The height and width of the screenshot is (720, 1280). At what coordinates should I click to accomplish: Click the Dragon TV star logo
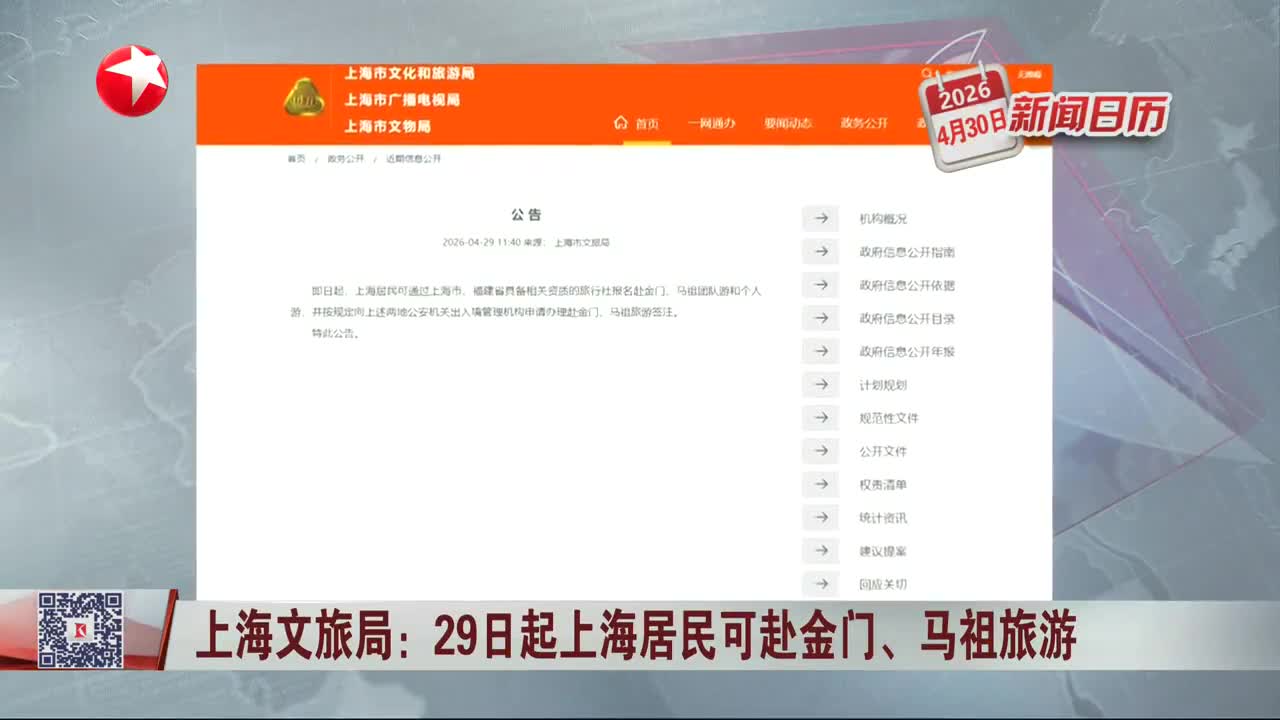[x=132, y=81]
